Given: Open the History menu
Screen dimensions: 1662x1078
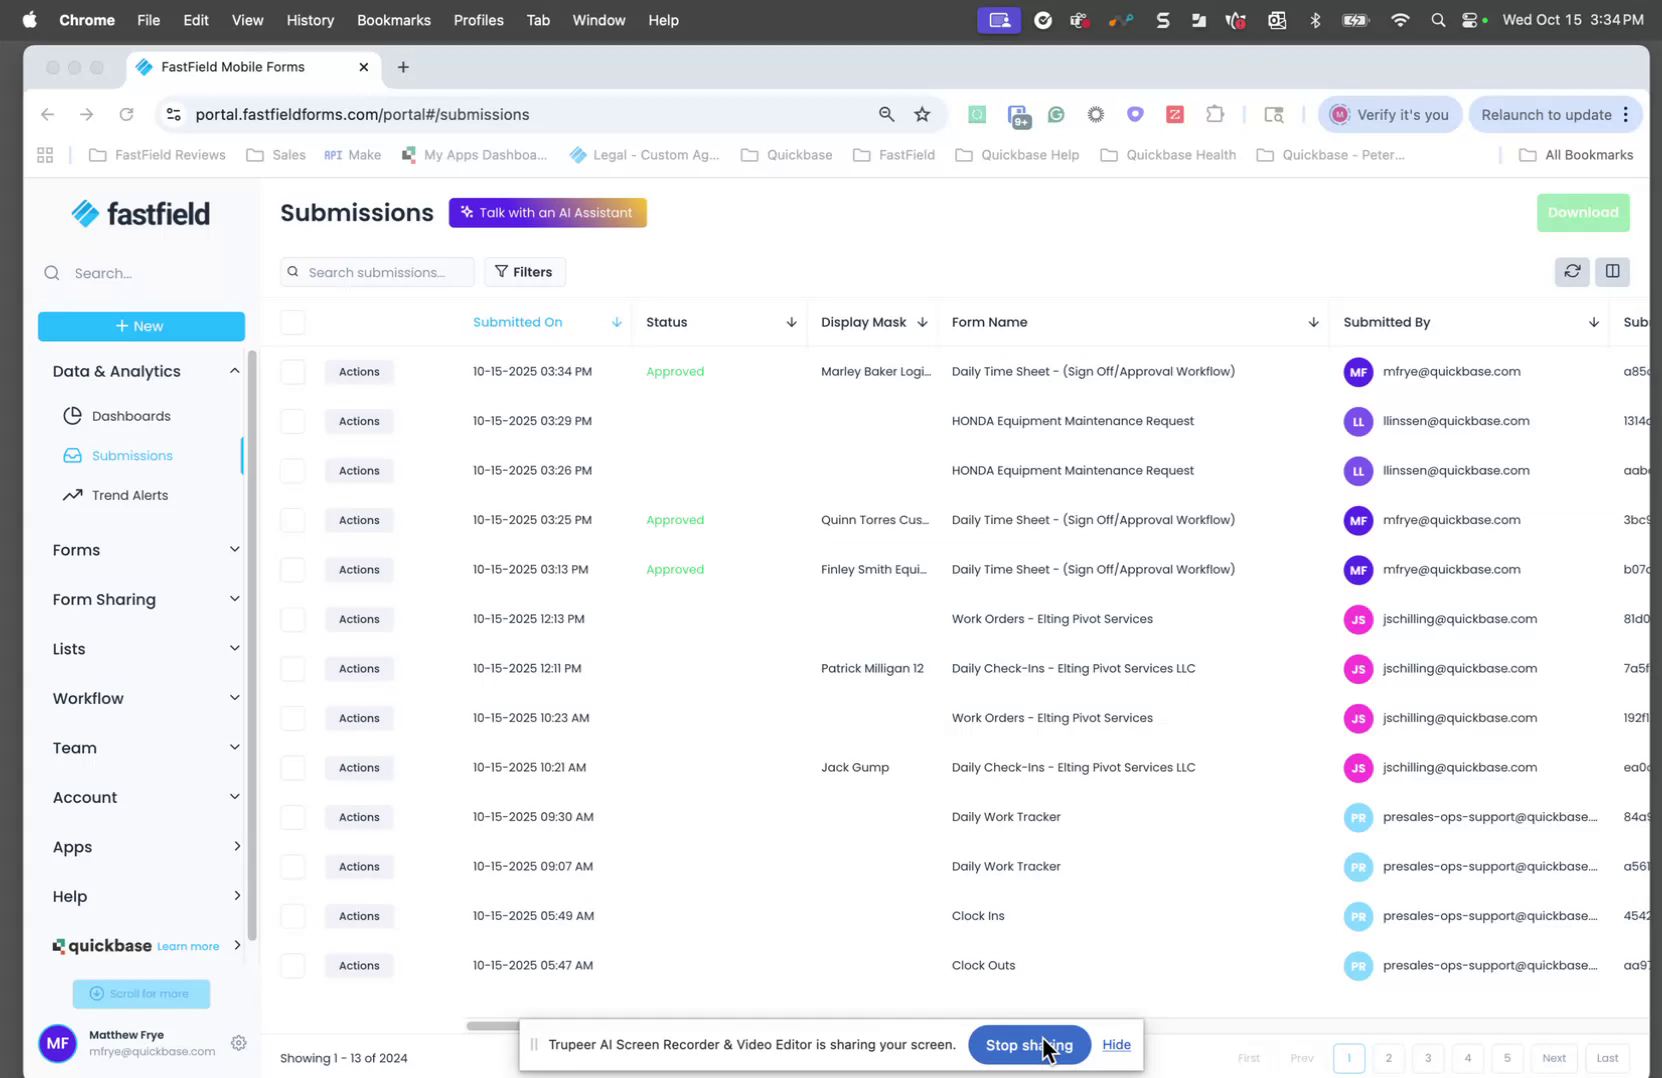Looking at the screenshot, I should 310,20.
